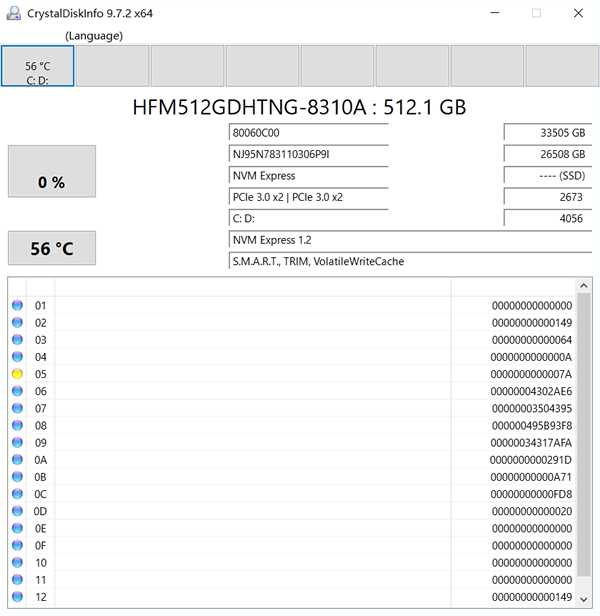
Task: Click raw value 000000495B93F8
Action: (x=531, y=425)
